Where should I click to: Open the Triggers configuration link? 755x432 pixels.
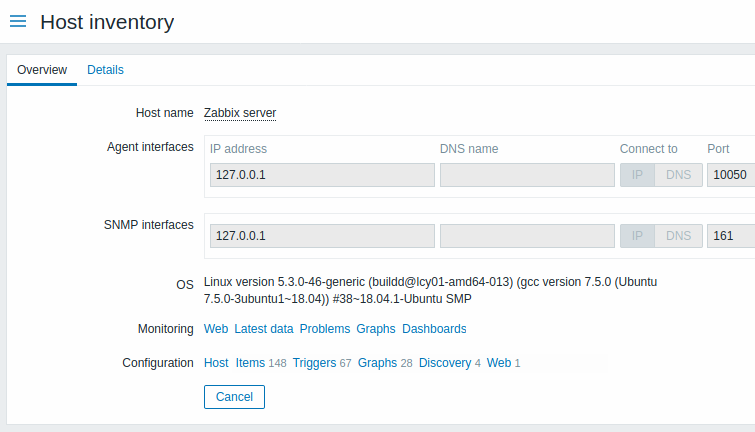point(314,363)
